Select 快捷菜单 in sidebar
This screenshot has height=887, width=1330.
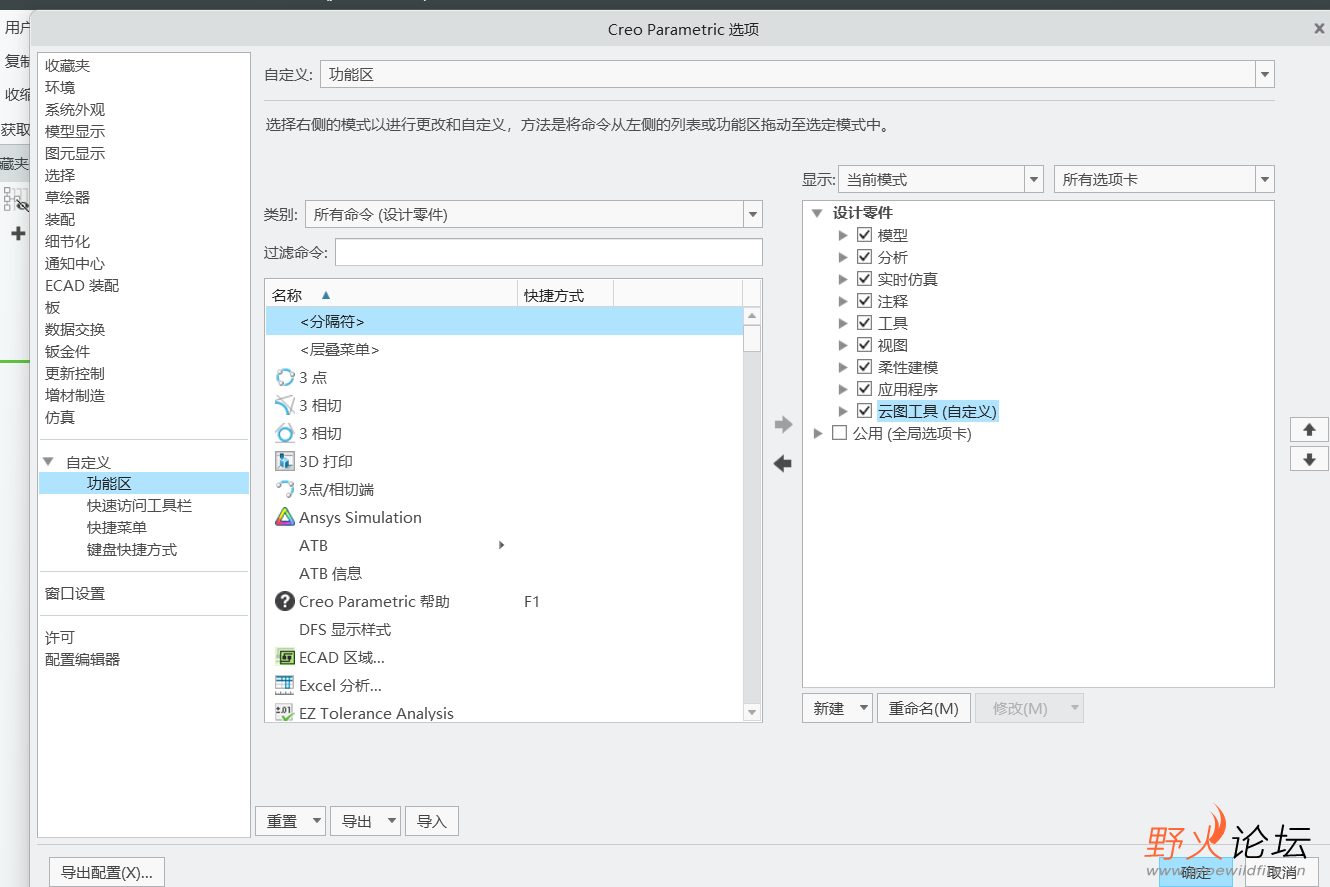point(117,527)
